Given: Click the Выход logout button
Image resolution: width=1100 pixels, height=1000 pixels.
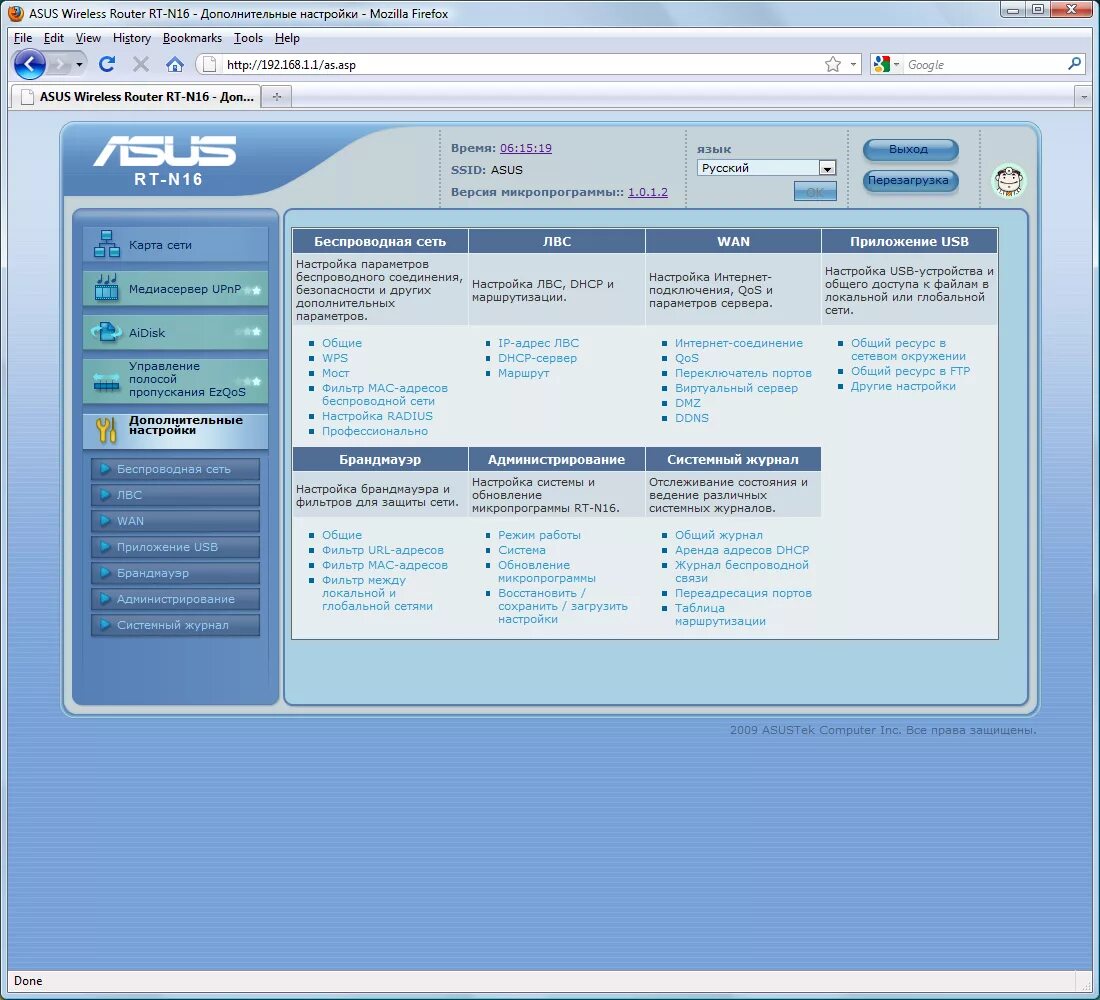Looking at the screenshot, I should pyautogui.click(x=910, y=149).
